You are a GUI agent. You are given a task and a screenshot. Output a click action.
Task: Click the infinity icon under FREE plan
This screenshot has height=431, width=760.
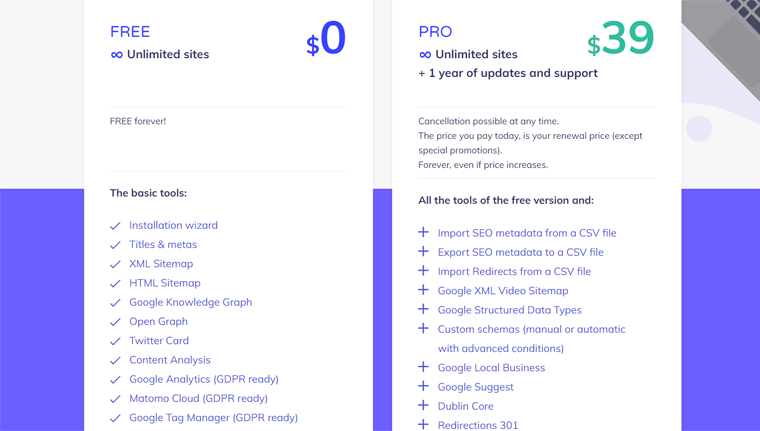pos(116,55)
